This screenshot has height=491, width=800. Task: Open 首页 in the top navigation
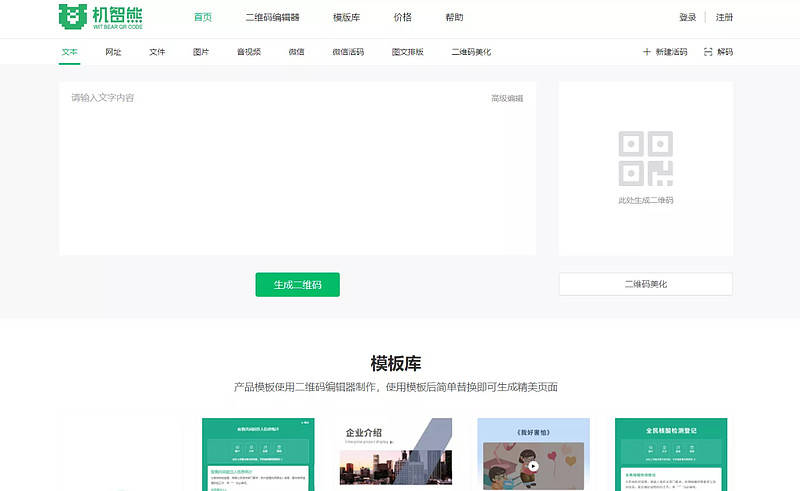tap(203, 17)
